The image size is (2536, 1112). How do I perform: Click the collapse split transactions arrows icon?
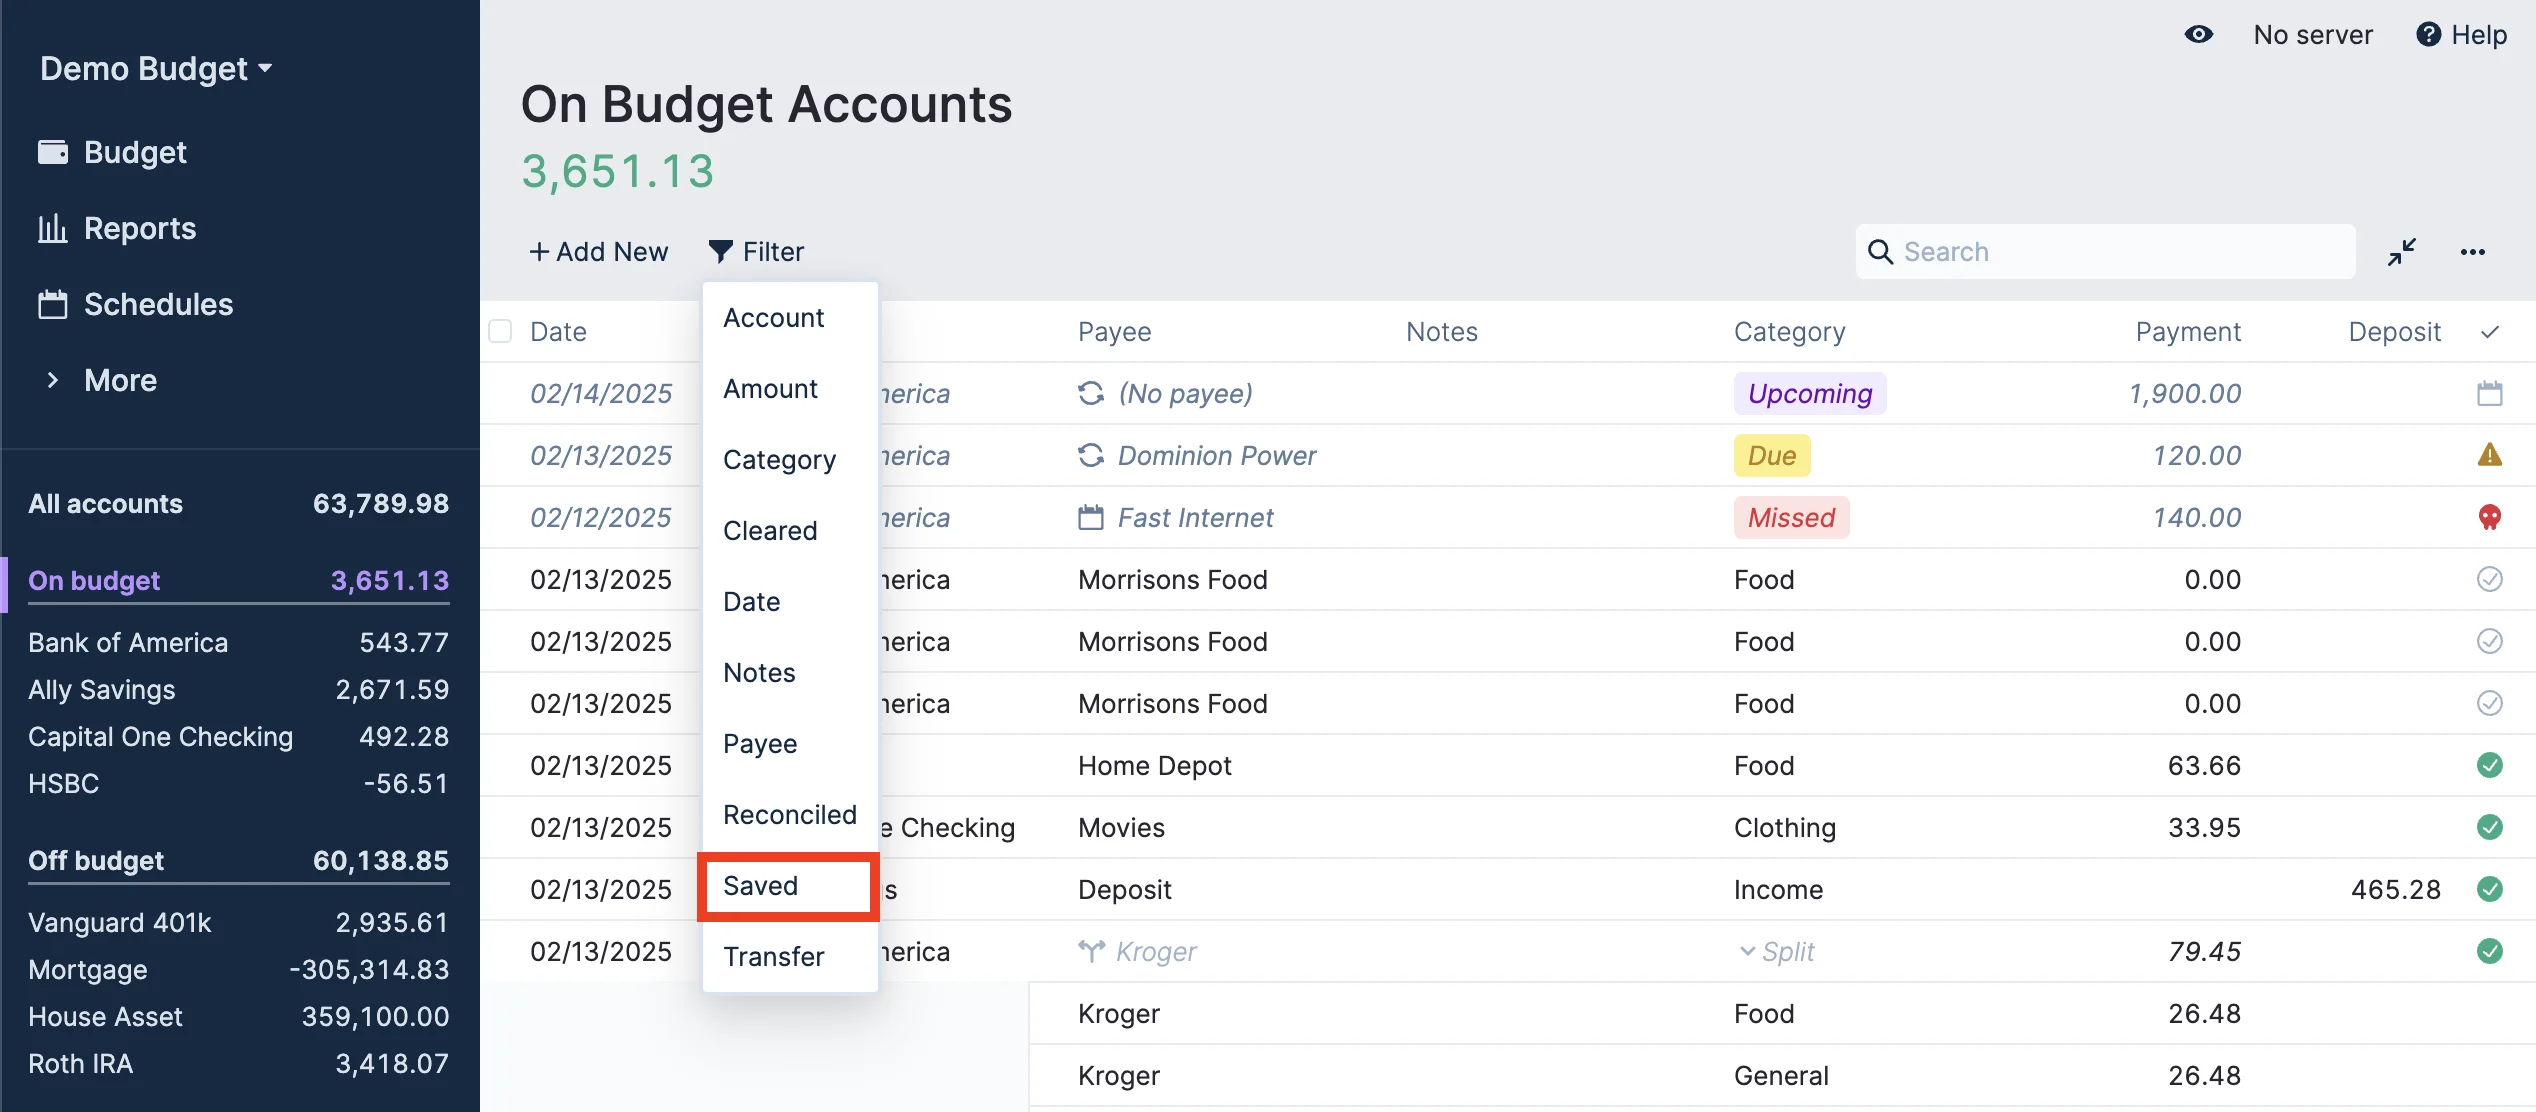[2401, 252]
